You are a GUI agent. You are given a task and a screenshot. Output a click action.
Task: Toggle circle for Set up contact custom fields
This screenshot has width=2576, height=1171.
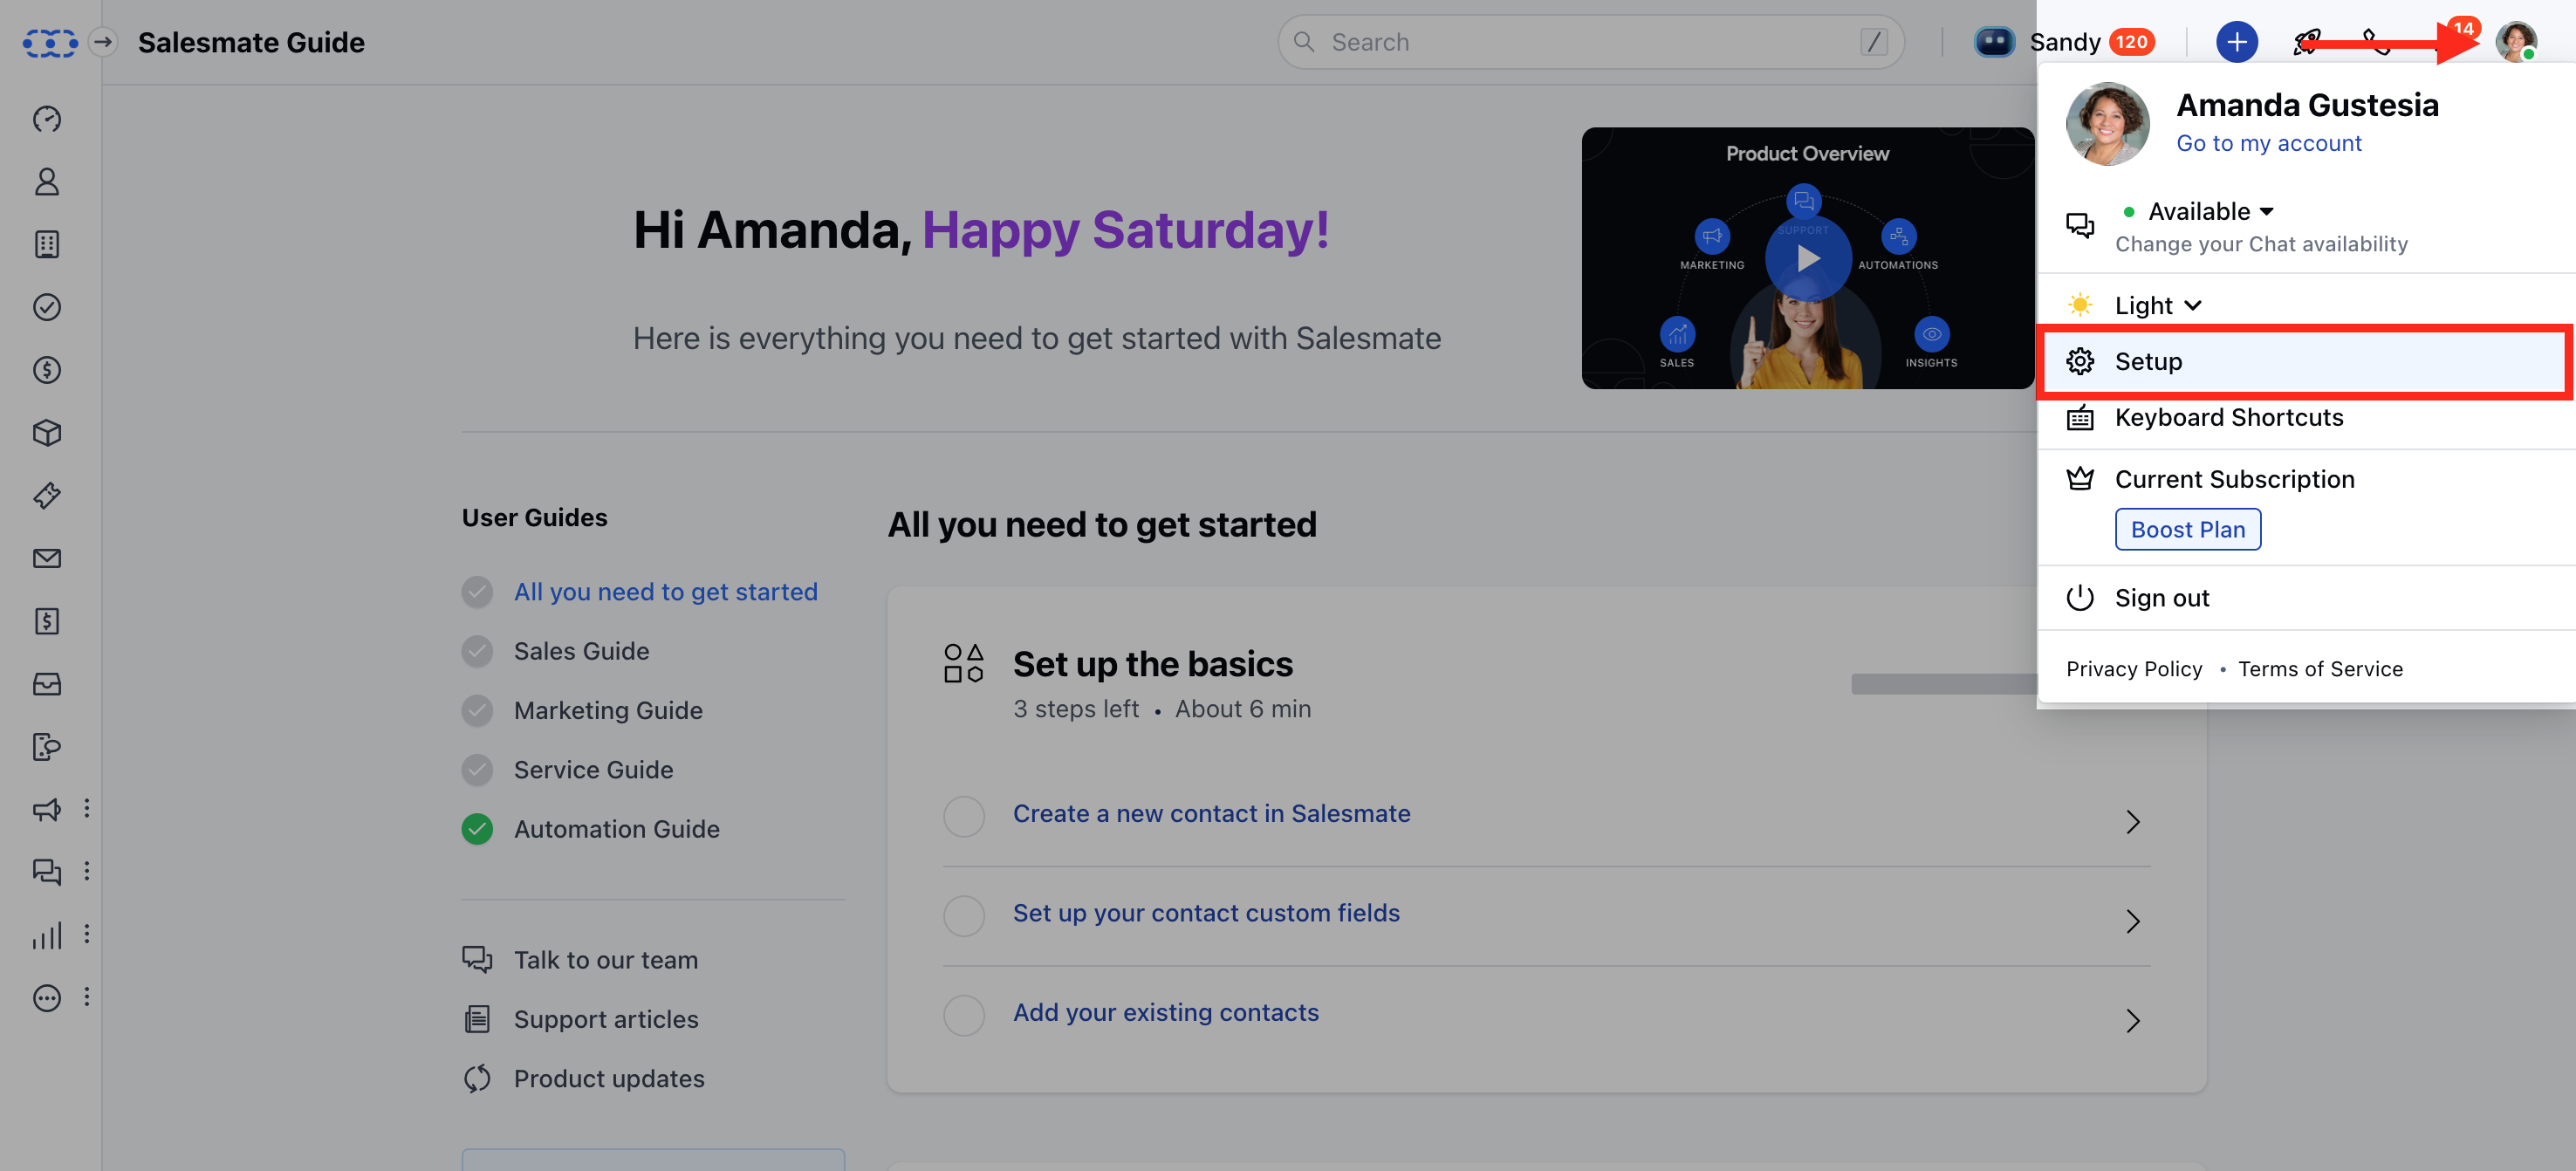pos(964,915)
